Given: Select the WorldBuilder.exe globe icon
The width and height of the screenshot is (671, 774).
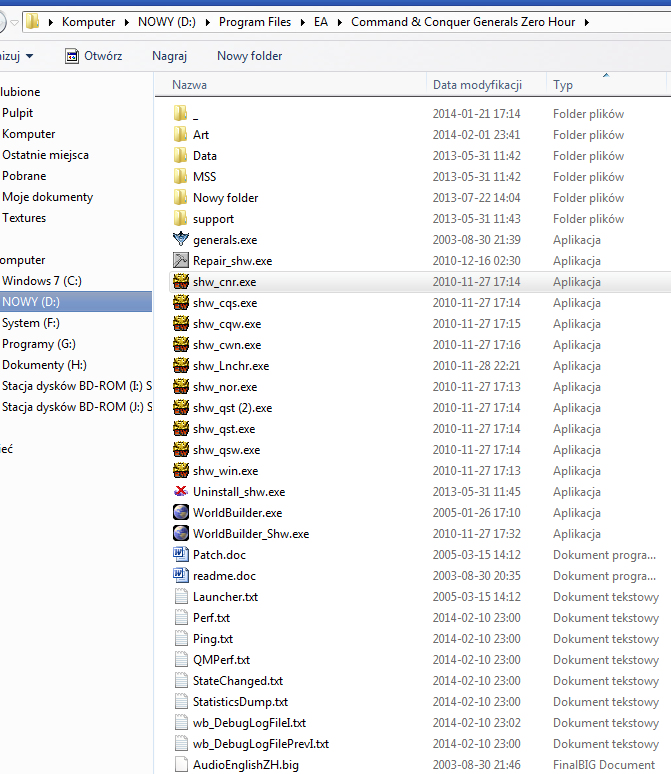Looking at the screenshot, I should pyautogui.click(x=180, y=512).
